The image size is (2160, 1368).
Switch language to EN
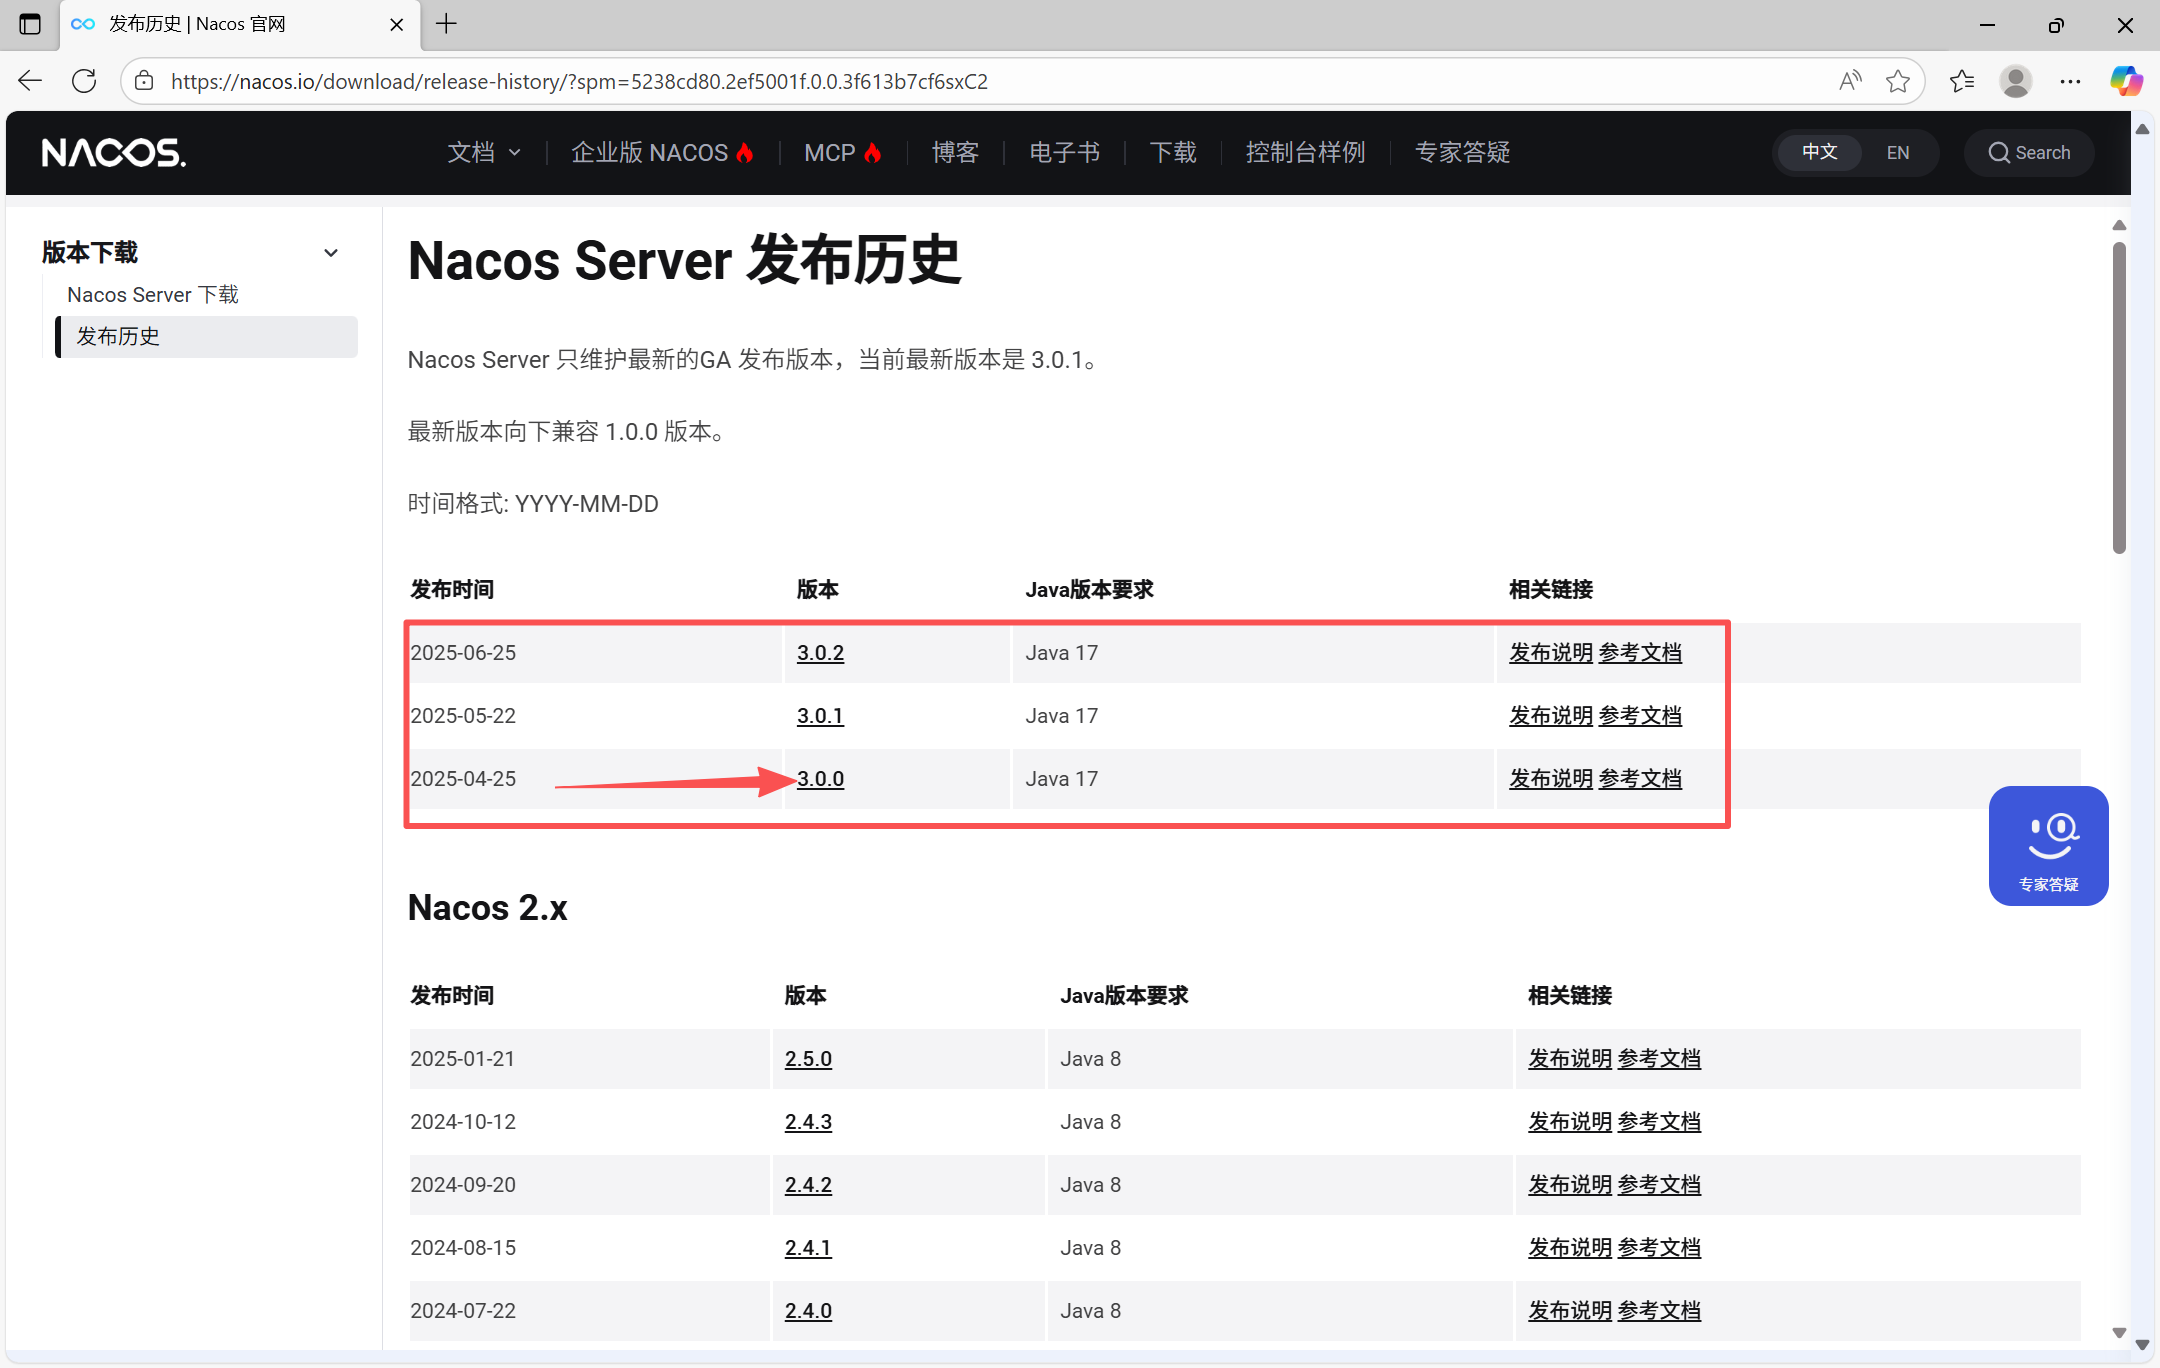[1897, 153]
